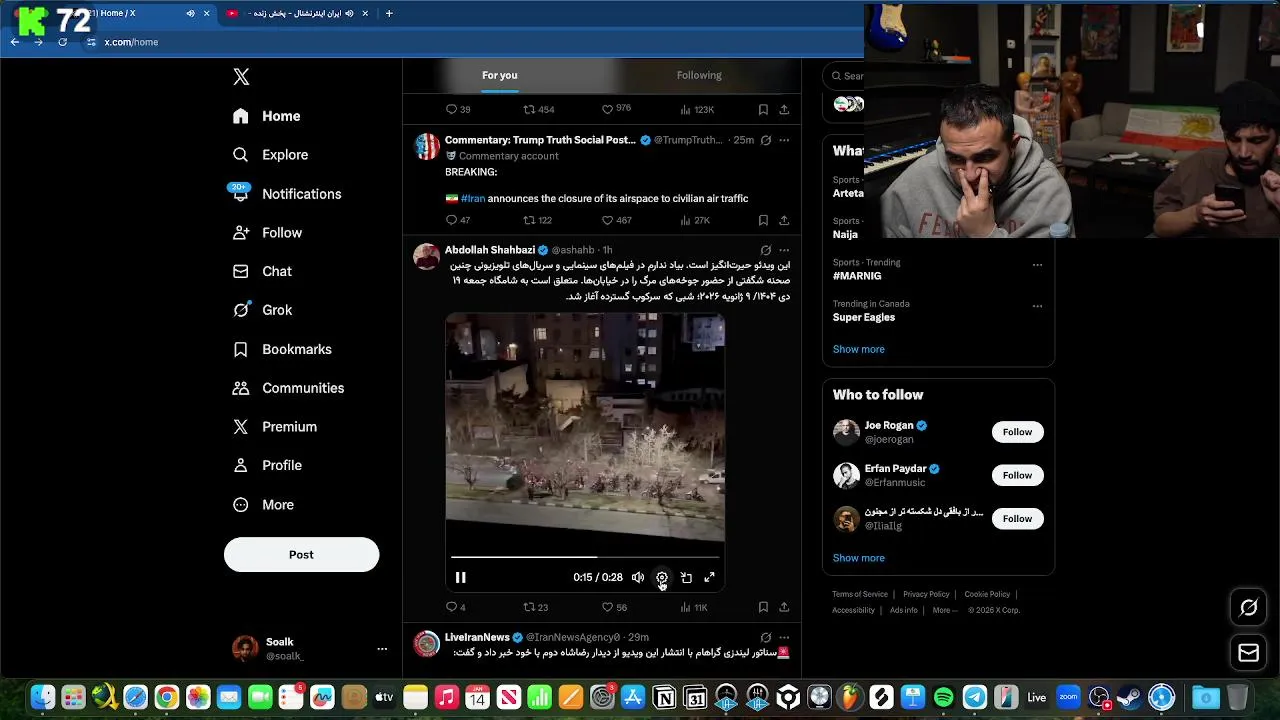The width and height of the screenshot is (1280, 720).
Task: Enter fullscreen on the video
Action: point(709,577)
